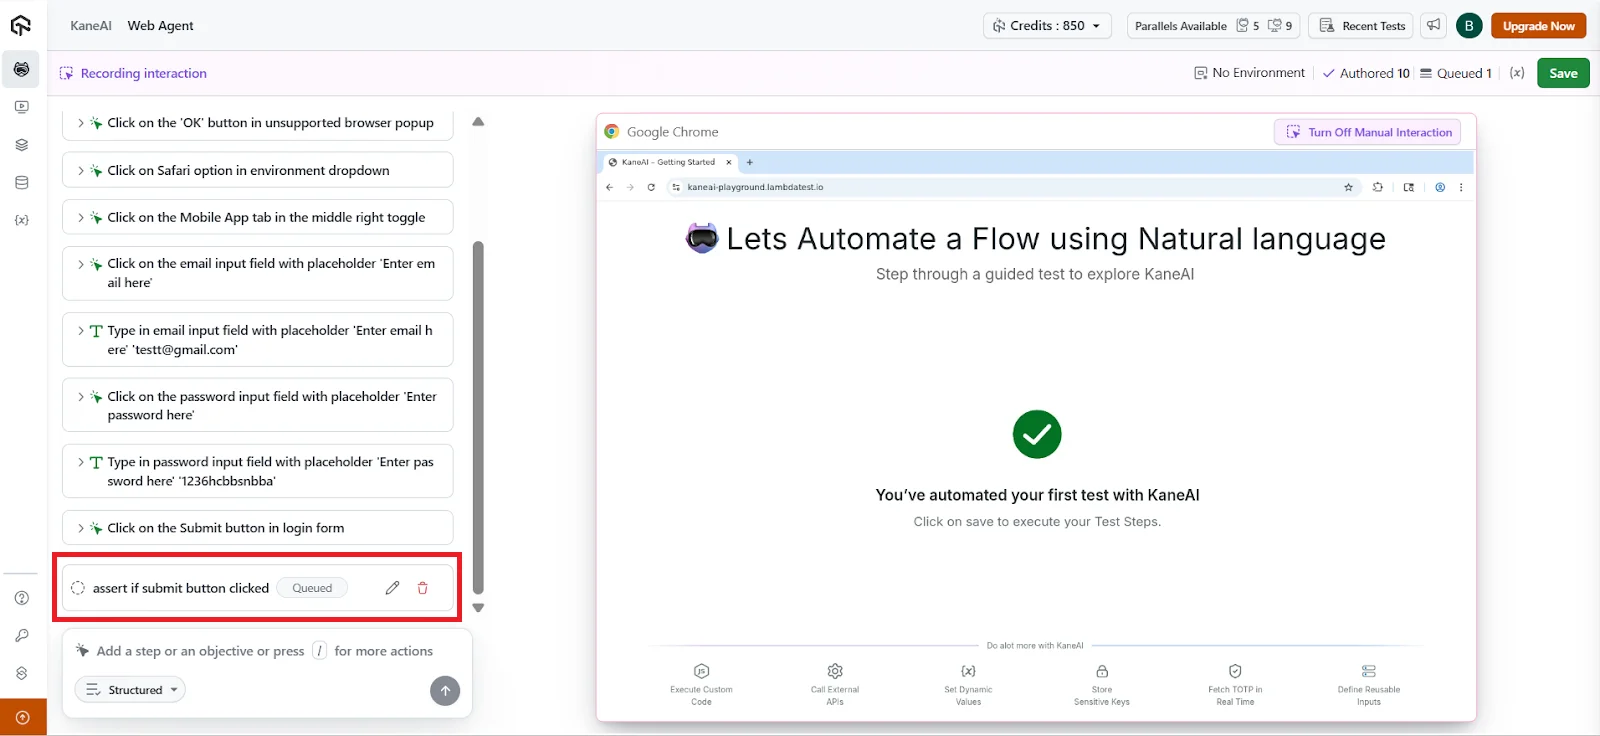Click the steps list vertical scrollbar
The image size is (1600, 736).
(478, 417)
